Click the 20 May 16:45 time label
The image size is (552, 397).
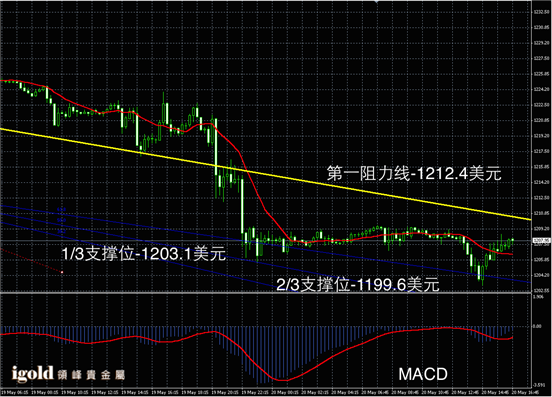[x=525, y=392]
